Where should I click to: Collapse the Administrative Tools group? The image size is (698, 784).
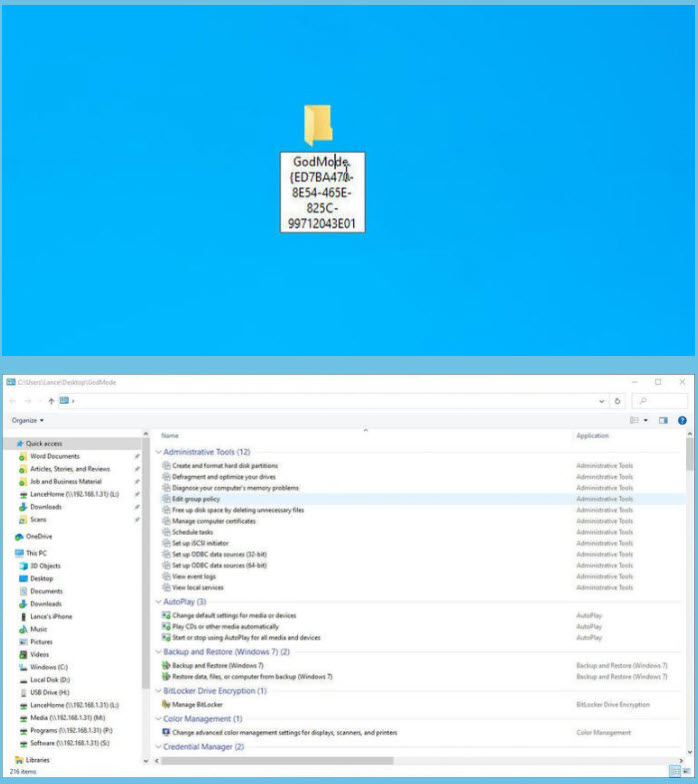tap(158, 452)
